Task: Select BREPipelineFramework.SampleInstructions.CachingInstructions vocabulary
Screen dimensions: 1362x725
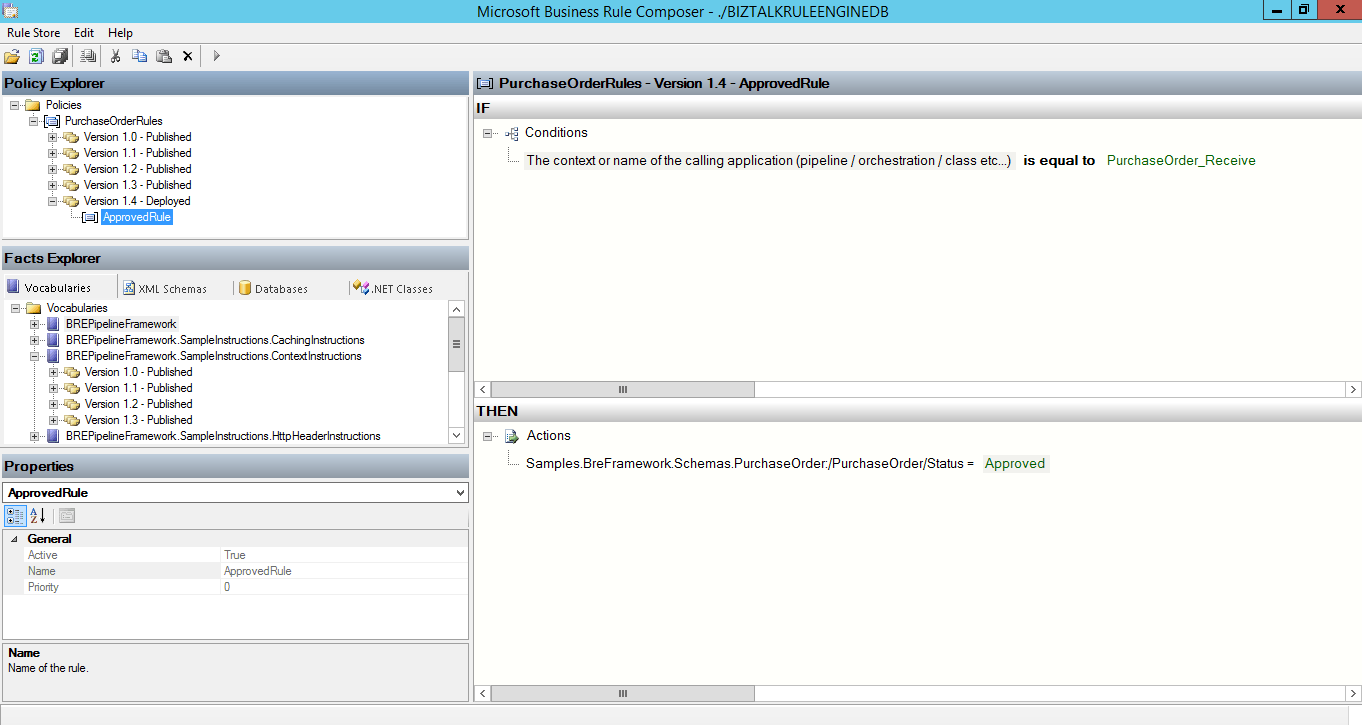Action: [215, 340]
